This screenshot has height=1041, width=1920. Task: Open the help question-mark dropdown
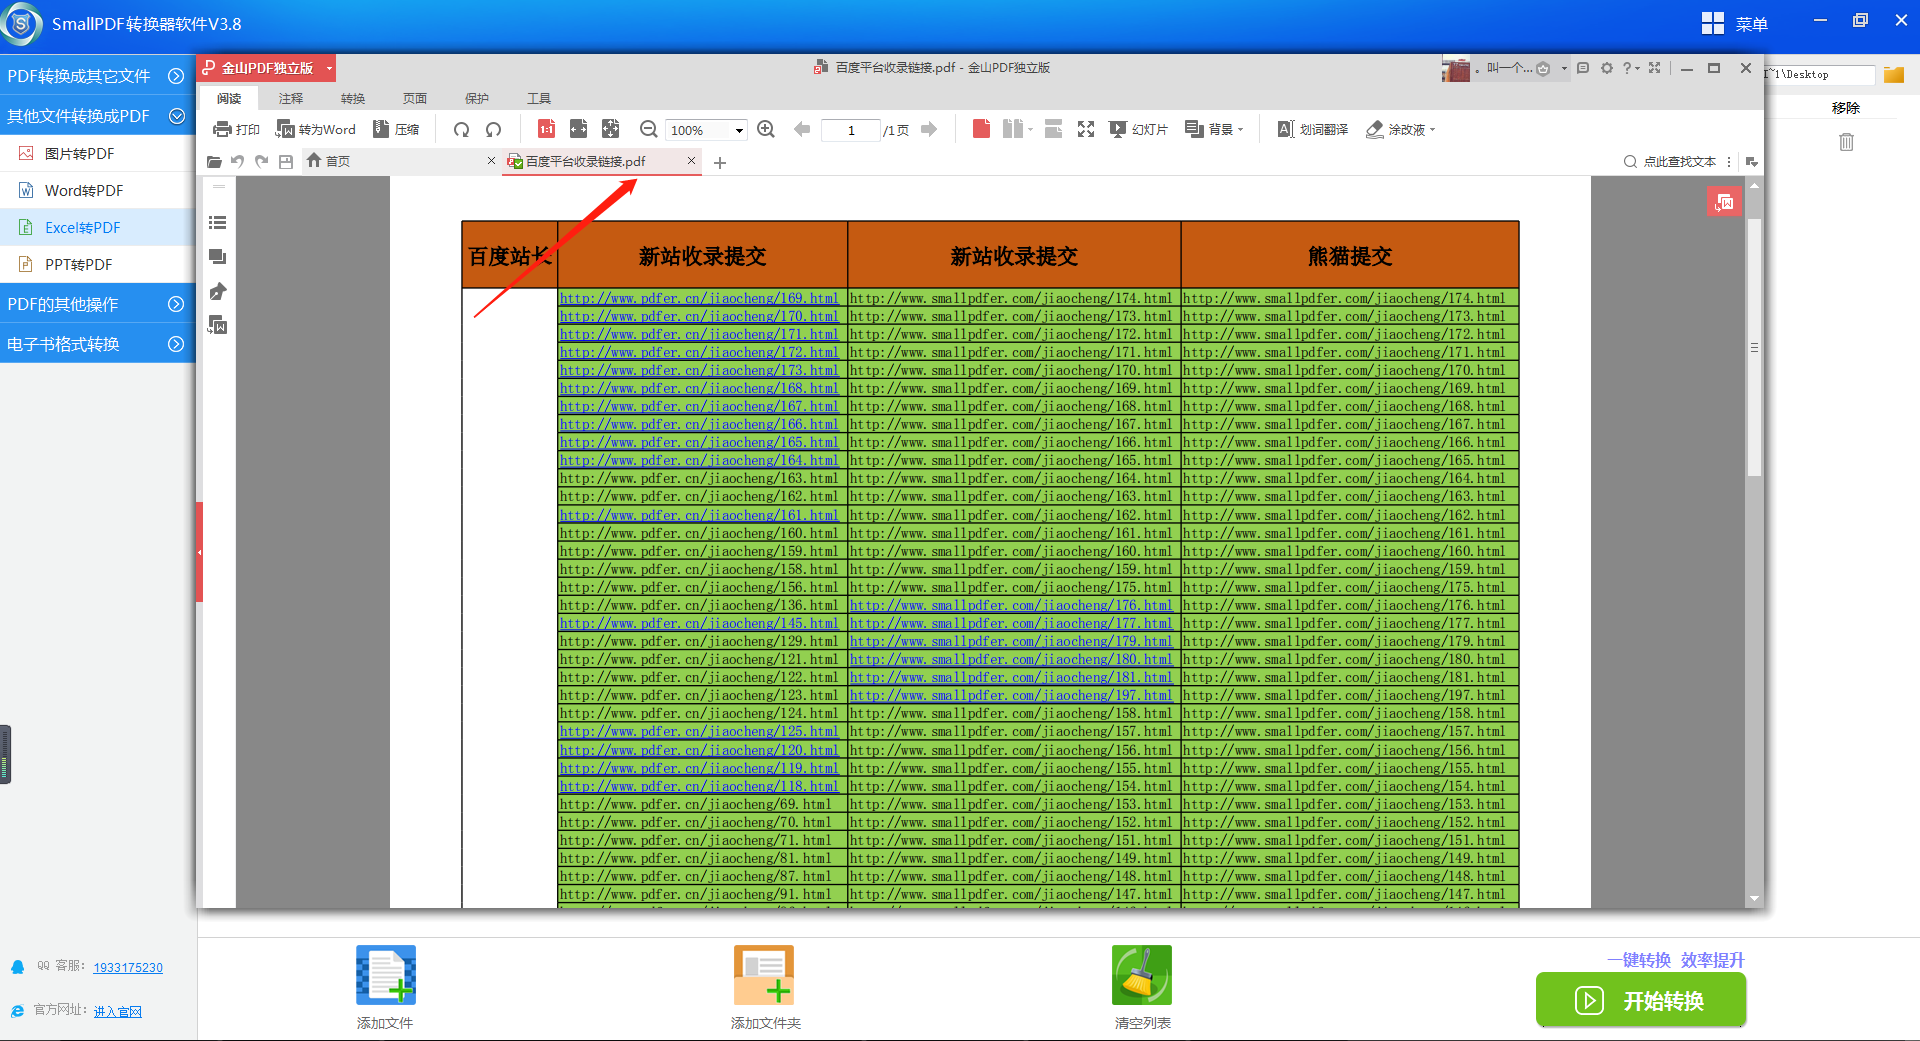pyautogui.click(x=1631, y=68)
